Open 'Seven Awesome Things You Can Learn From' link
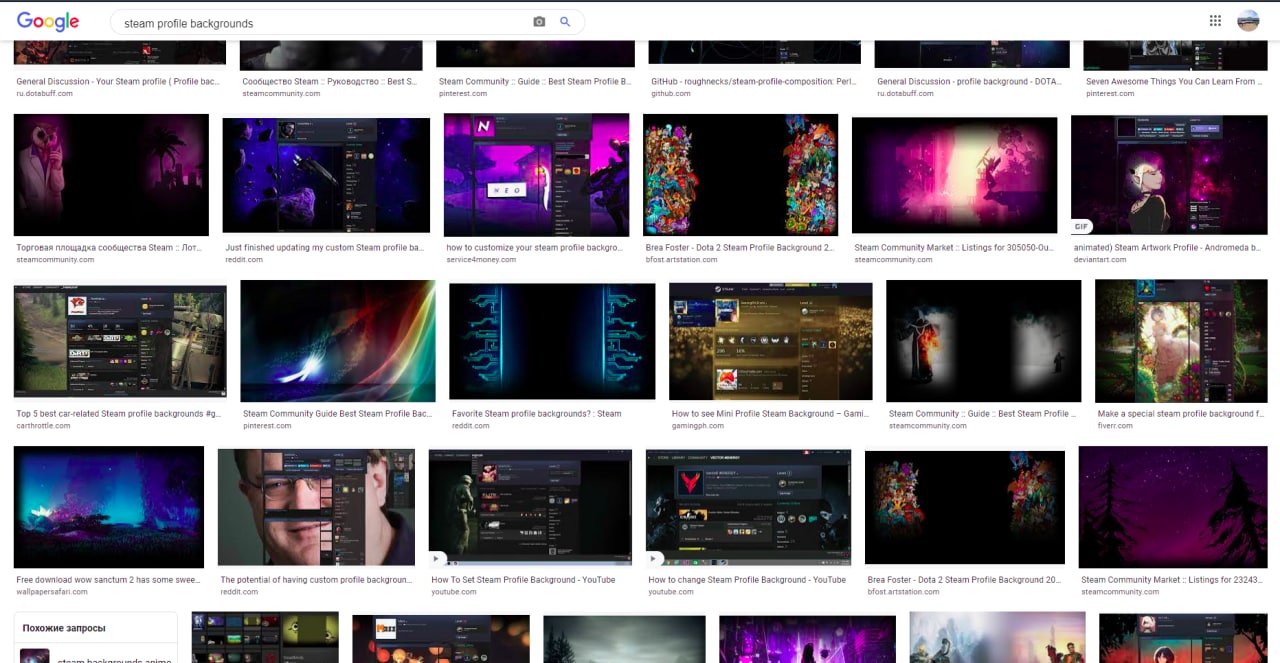1280x663 pixels. (x=1172, y=82)
